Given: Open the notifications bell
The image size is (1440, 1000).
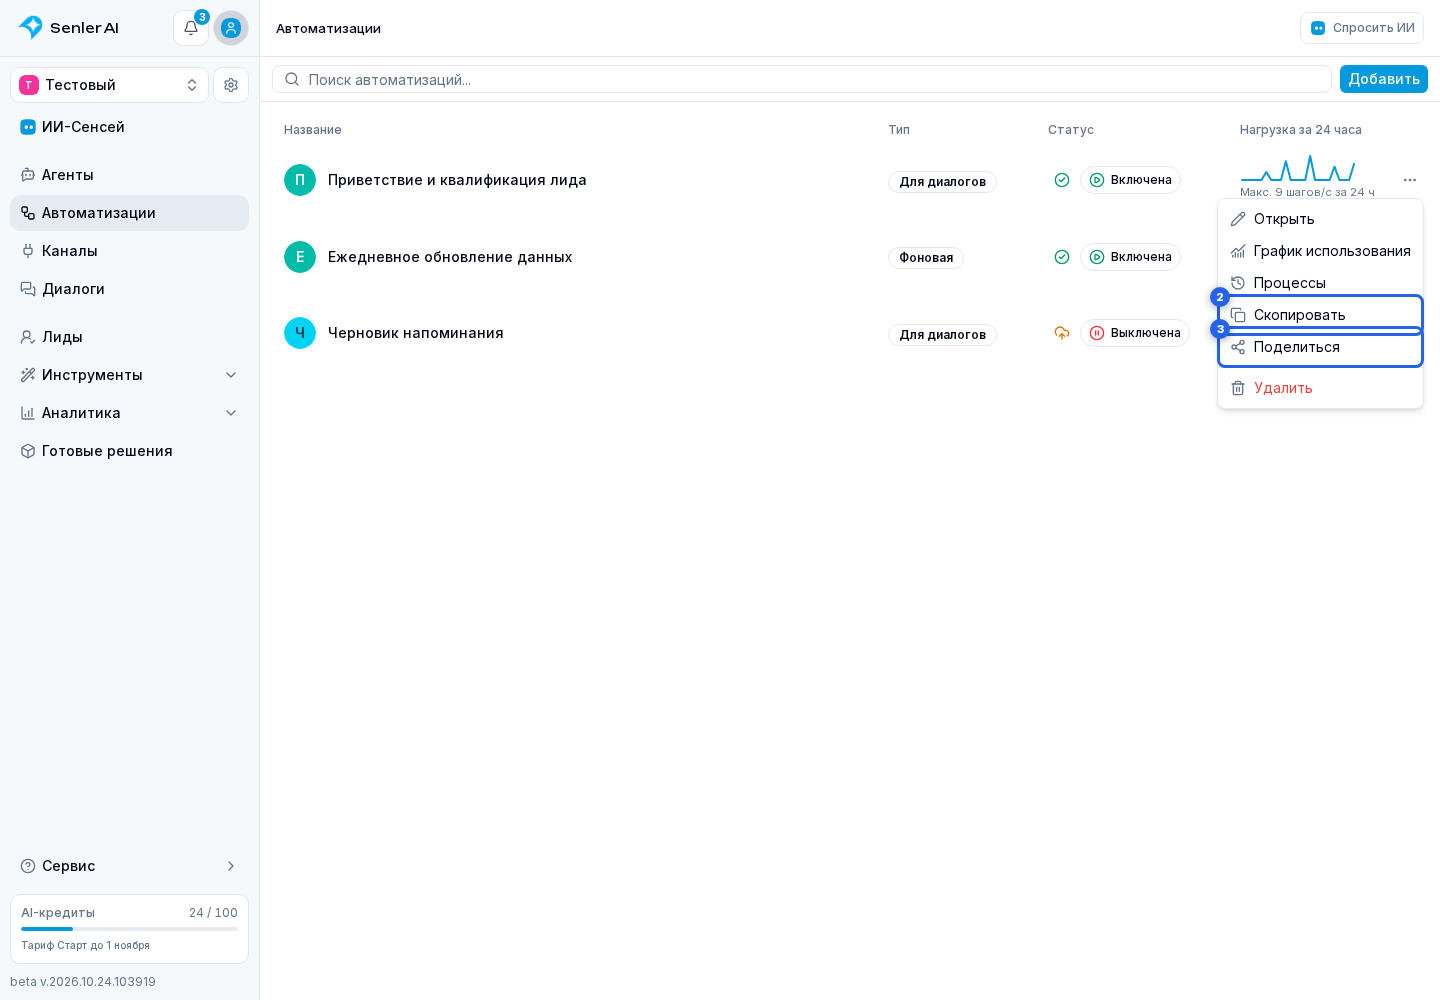Looking at the screenshot, I should pyautogui.click(x=191, y=28).
